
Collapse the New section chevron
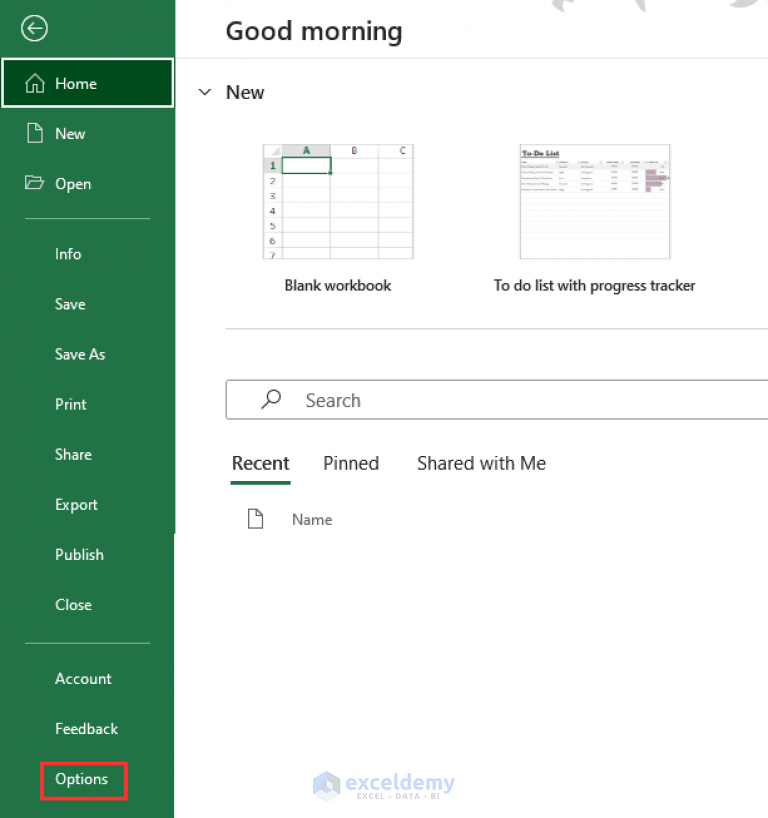click(205, 91)
